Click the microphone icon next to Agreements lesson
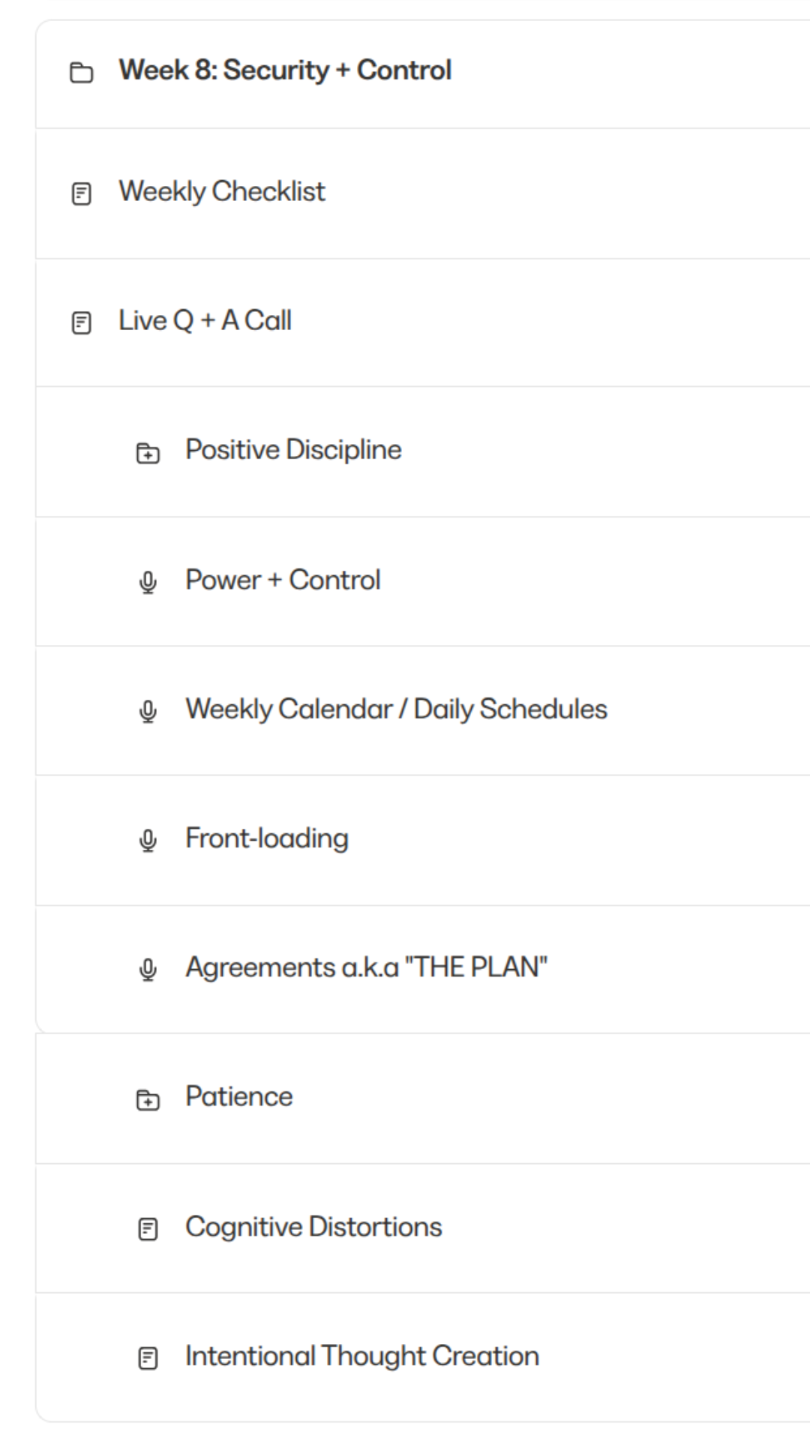The height and width of the screenshot is (1440, 810). (x=148, y=970)
